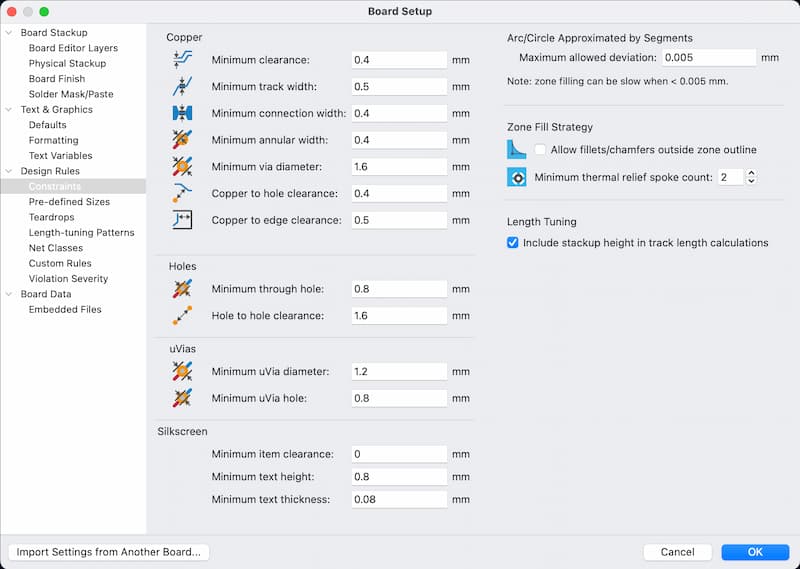Collapse the Design Rules tree section

coord(11,171)
